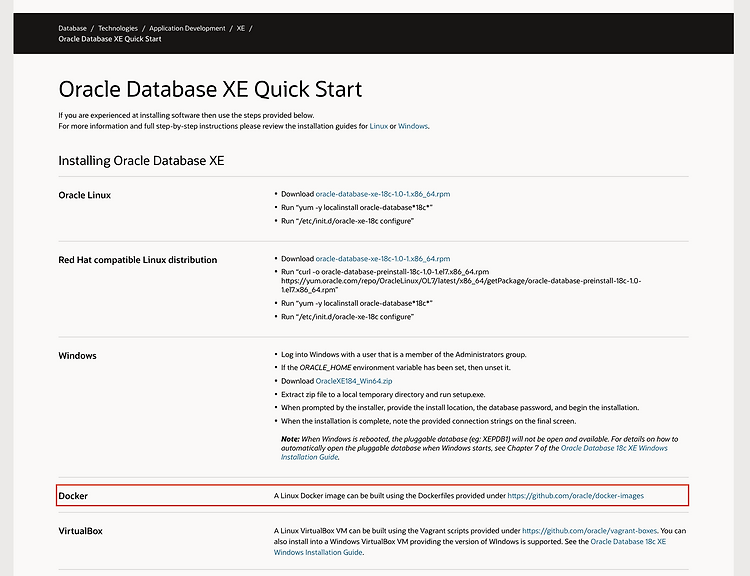Download rpm under Red Hat compatible section
Screen dimensions: 750x576
383,258
